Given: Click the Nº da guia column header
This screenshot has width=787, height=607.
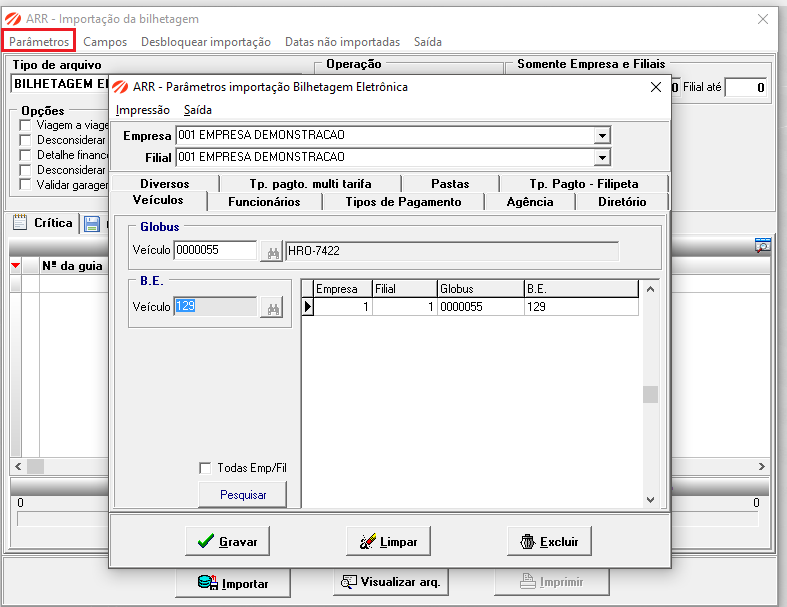Looking at the screenshot, I should click(x=73, y=266).
